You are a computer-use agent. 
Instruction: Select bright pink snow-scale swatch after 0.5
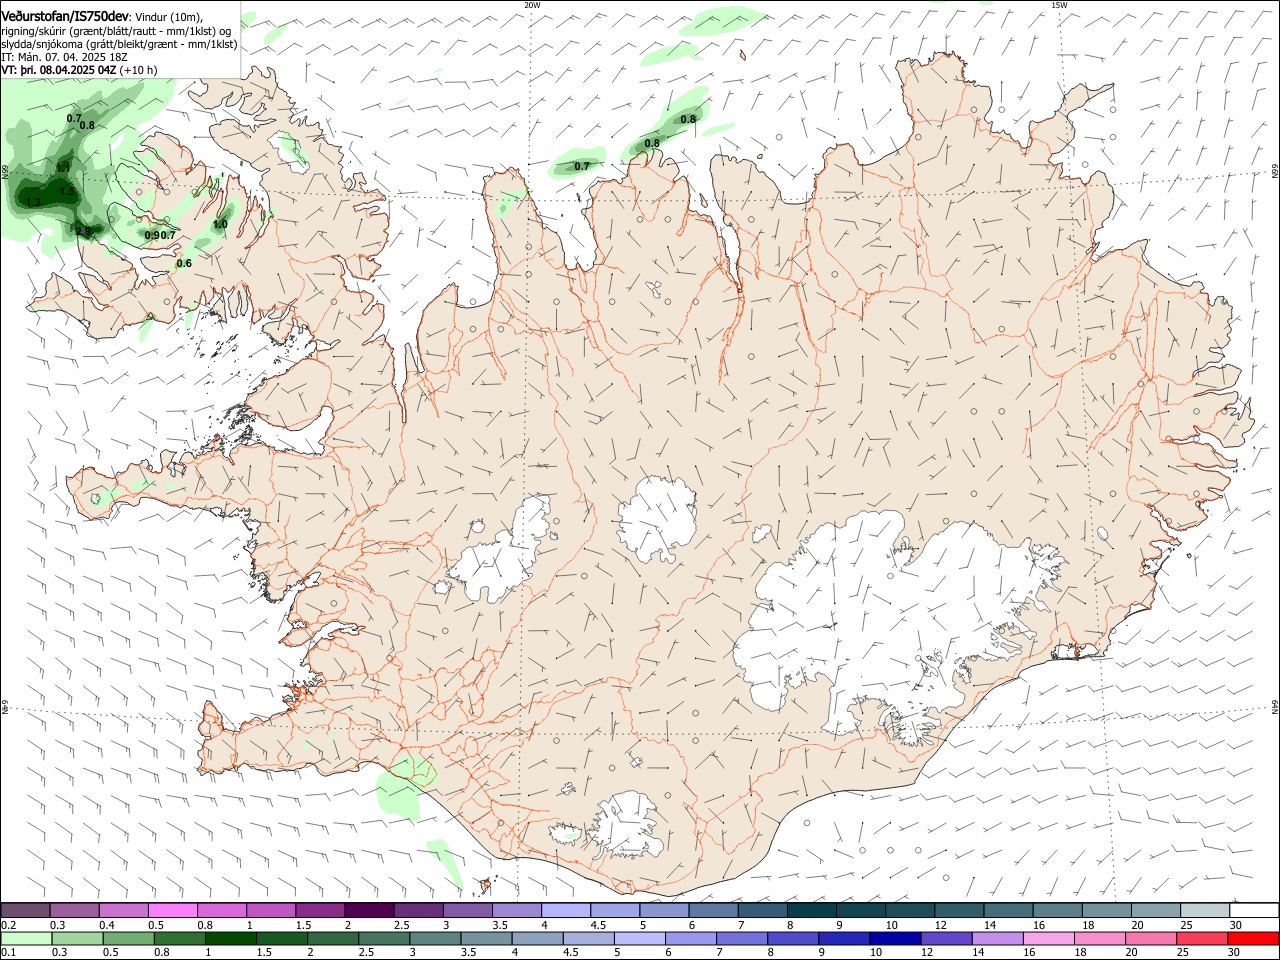[172, 910]
